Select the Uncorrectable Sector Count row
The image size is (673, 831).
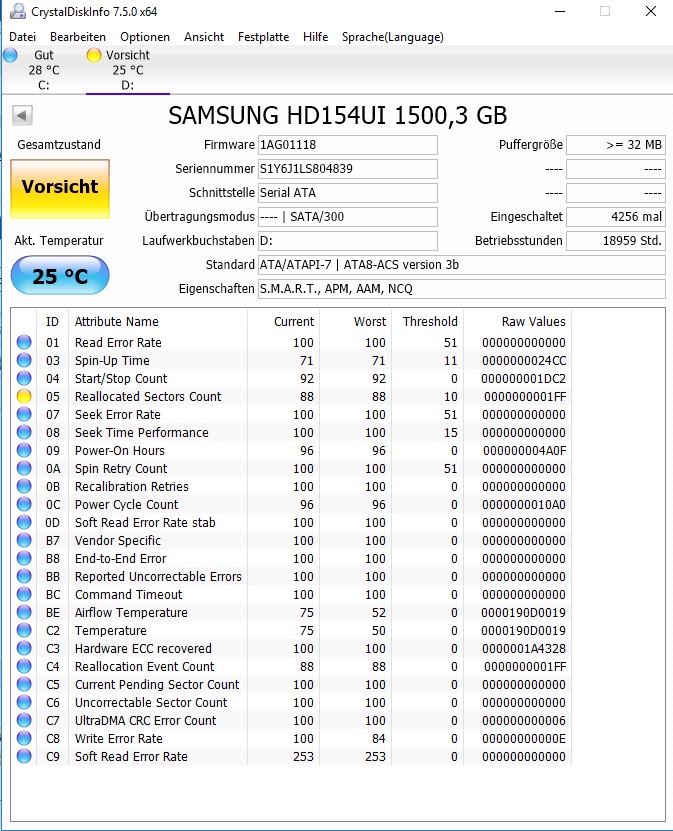[291, 702]
